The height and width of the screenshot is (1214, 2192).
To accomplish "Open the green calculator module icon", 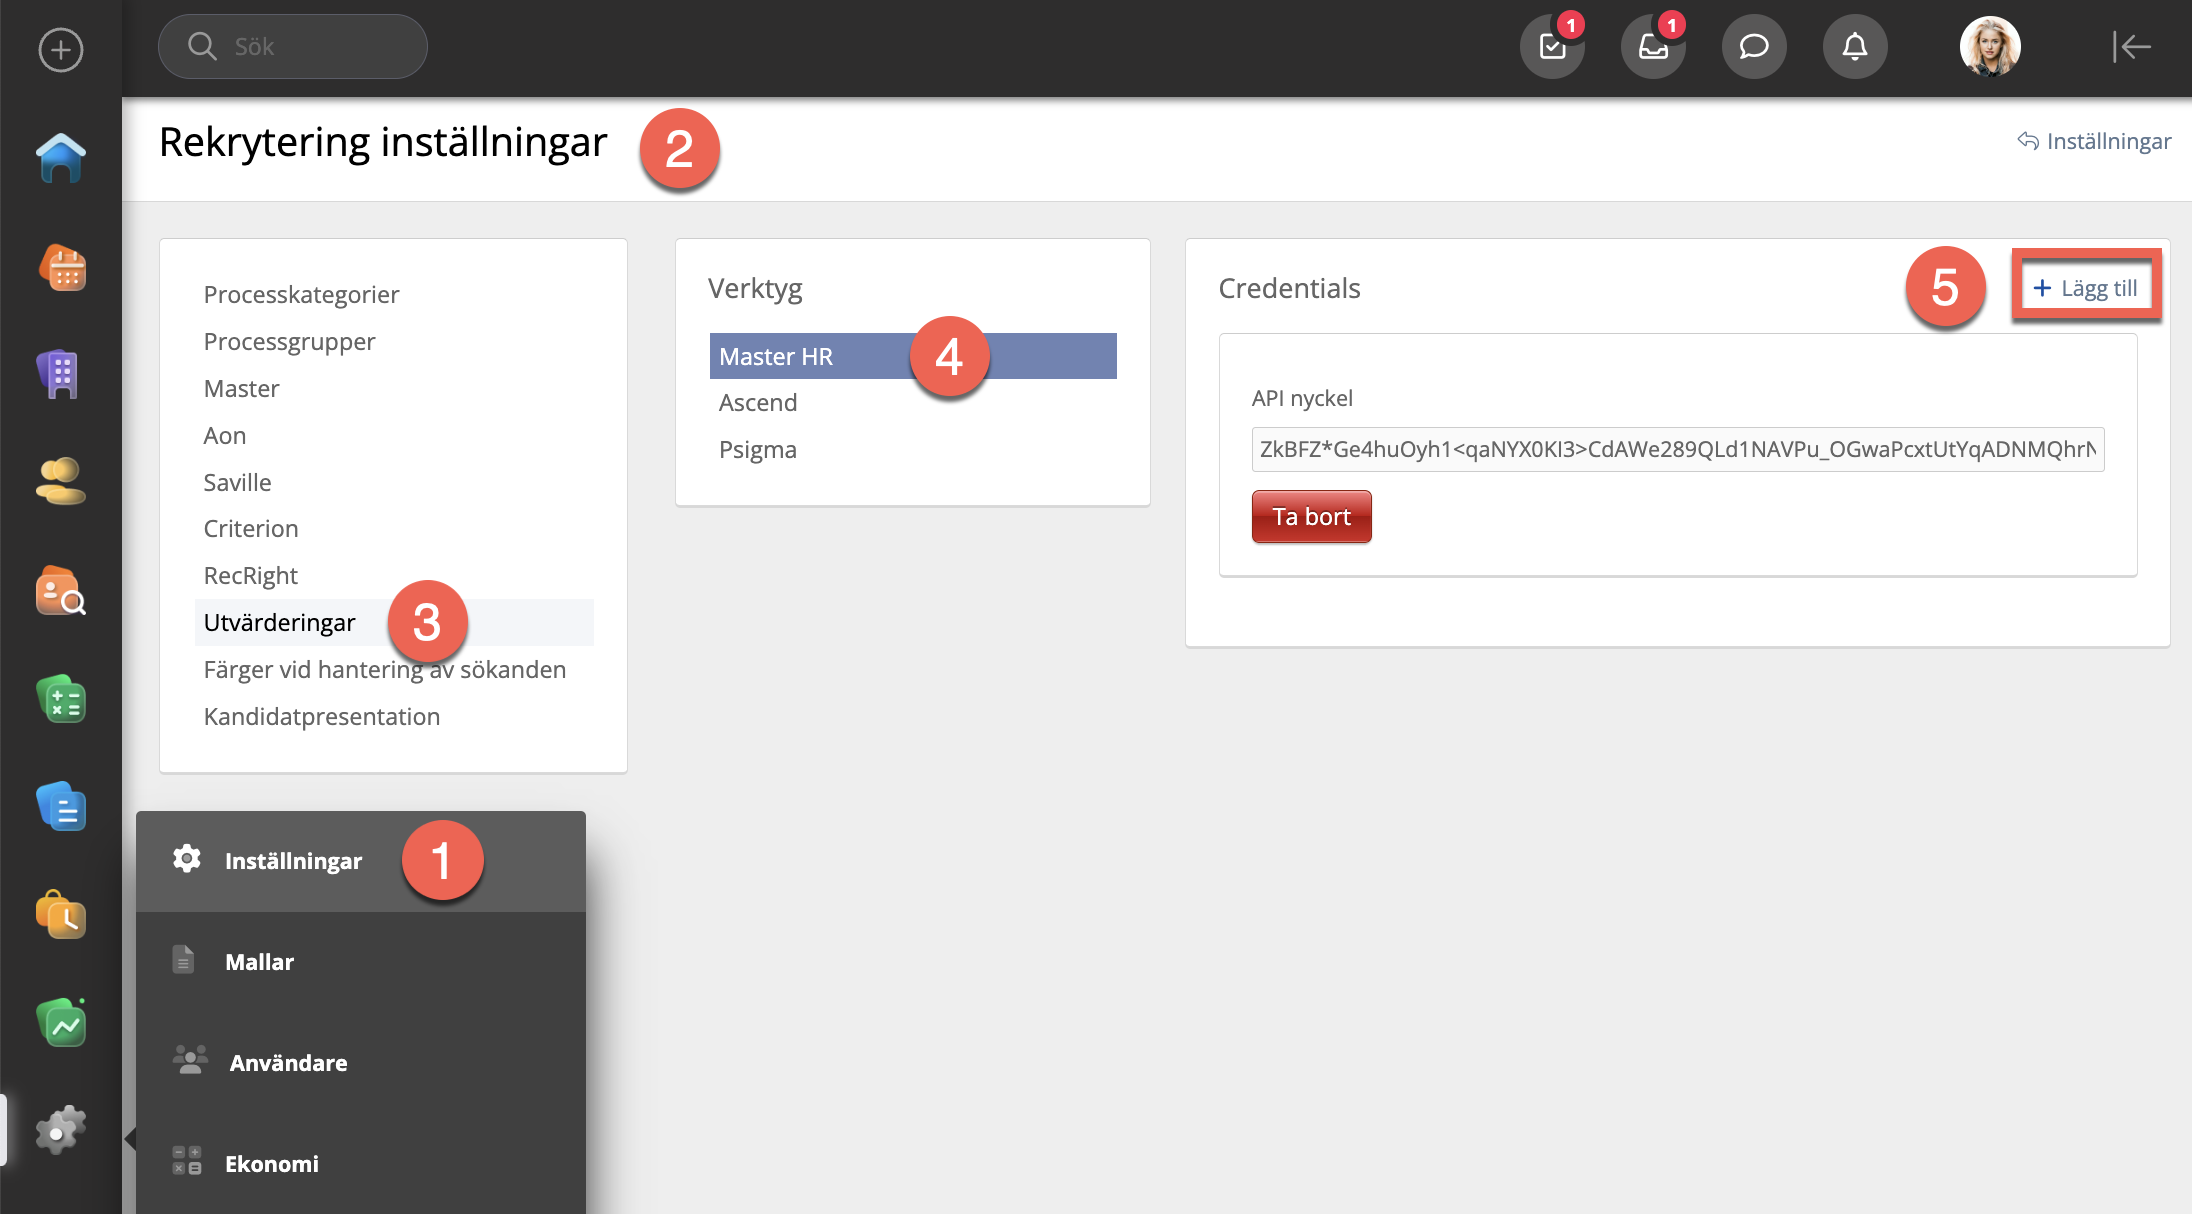I will 61,699.
